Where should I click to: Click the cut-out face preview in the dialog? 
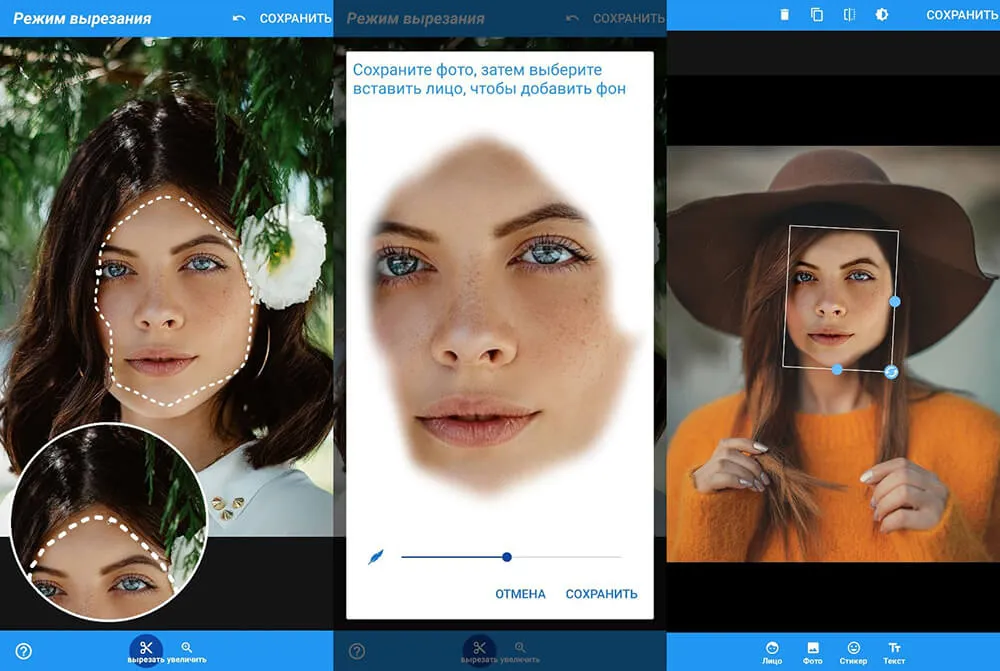point(501,316)
